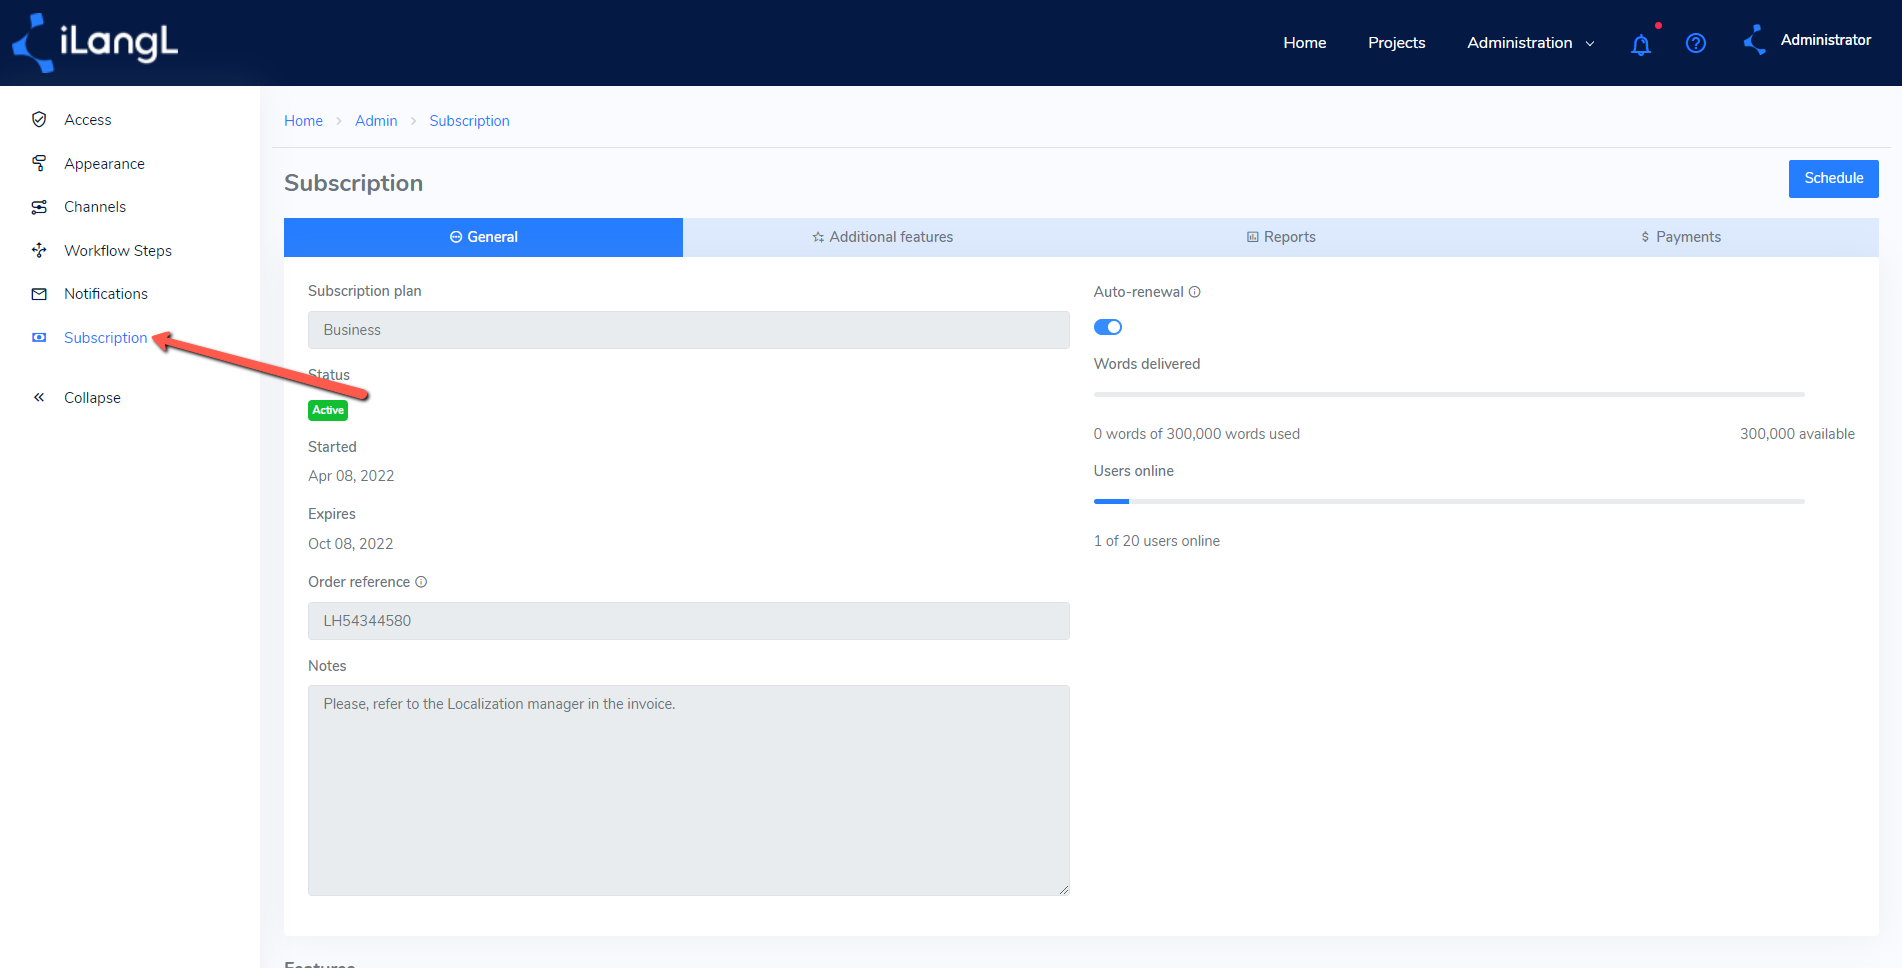
Task: Click the Order reference info icon
Action: (x=421, y=582)
